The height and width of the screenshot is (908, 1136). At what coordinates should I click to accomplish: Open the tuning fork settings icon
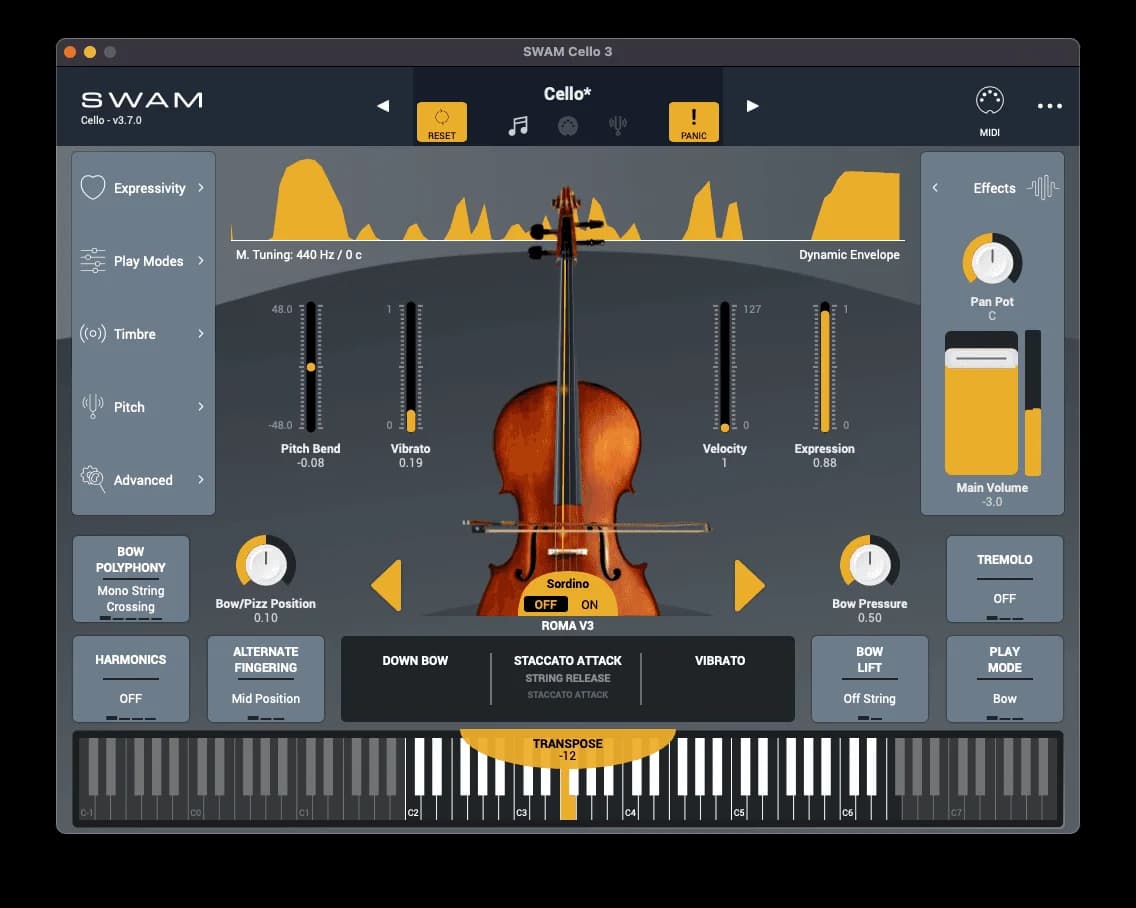pyautogui.click(x=617, y=126)
